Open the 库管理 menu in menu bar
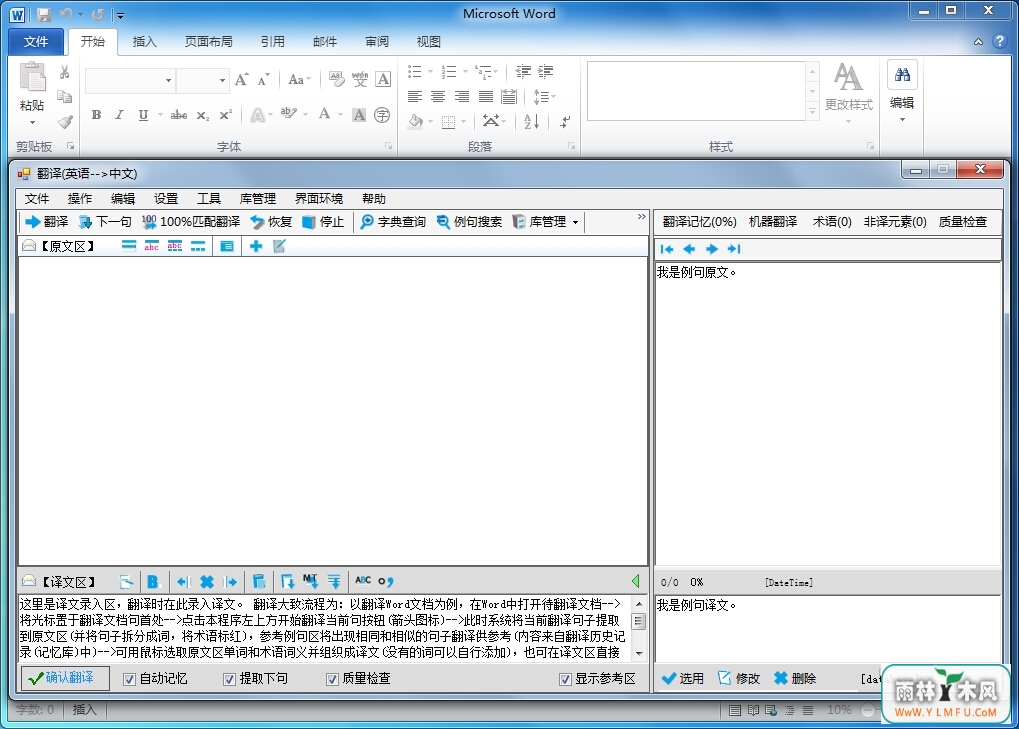The height and width of the screenshot is (729, 1019). pyautogui.click(x=257, y=199)
